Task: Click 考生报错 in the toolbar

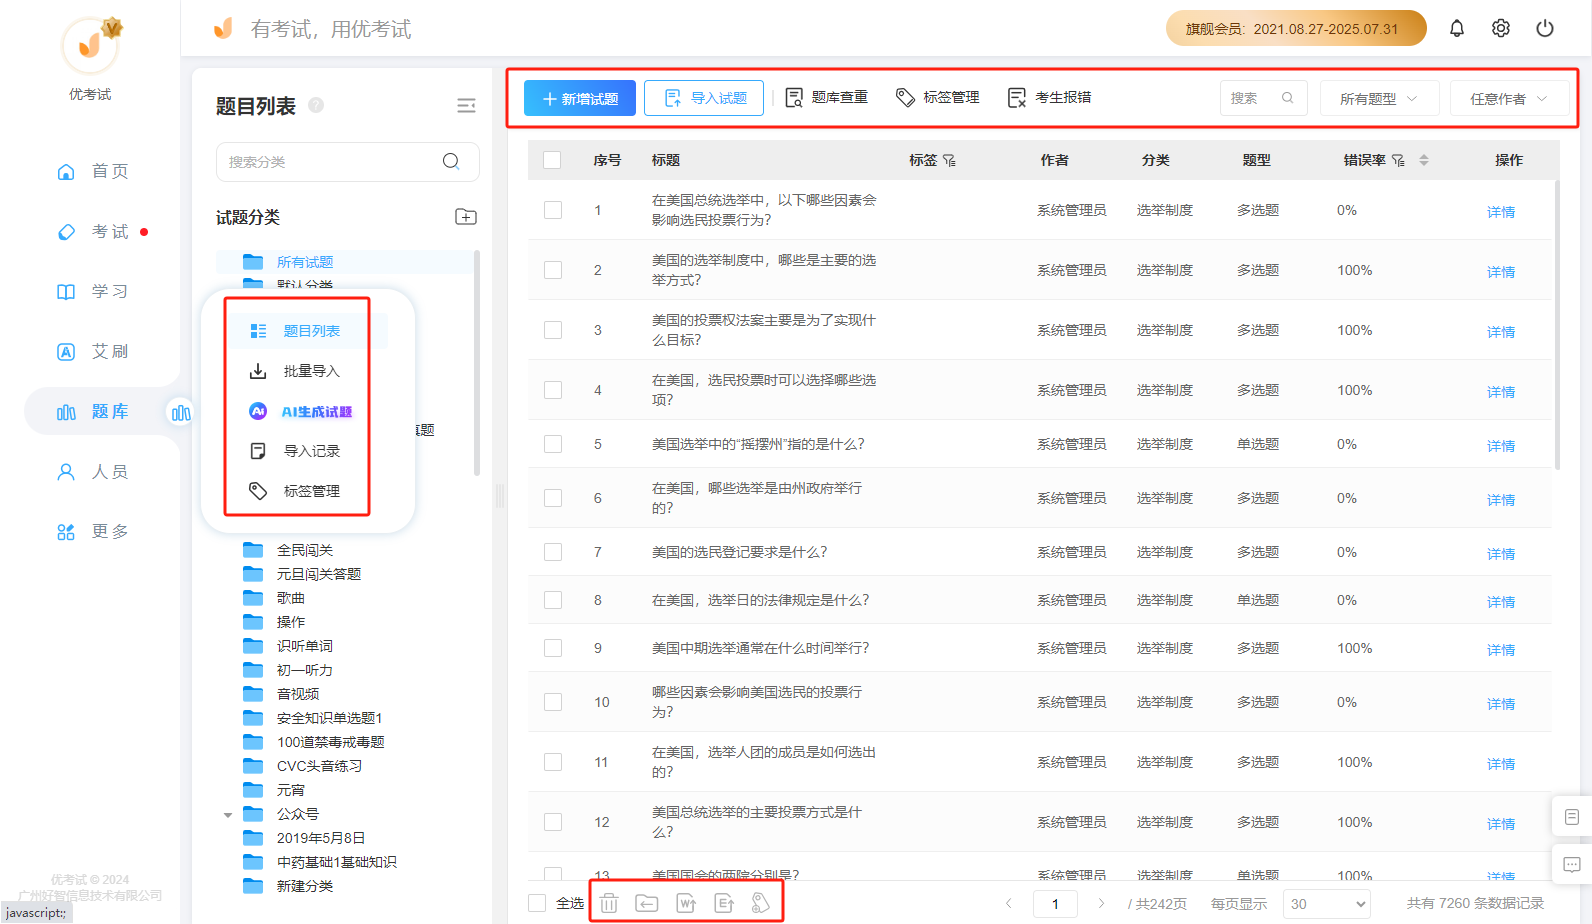Action: point(1049,97)
